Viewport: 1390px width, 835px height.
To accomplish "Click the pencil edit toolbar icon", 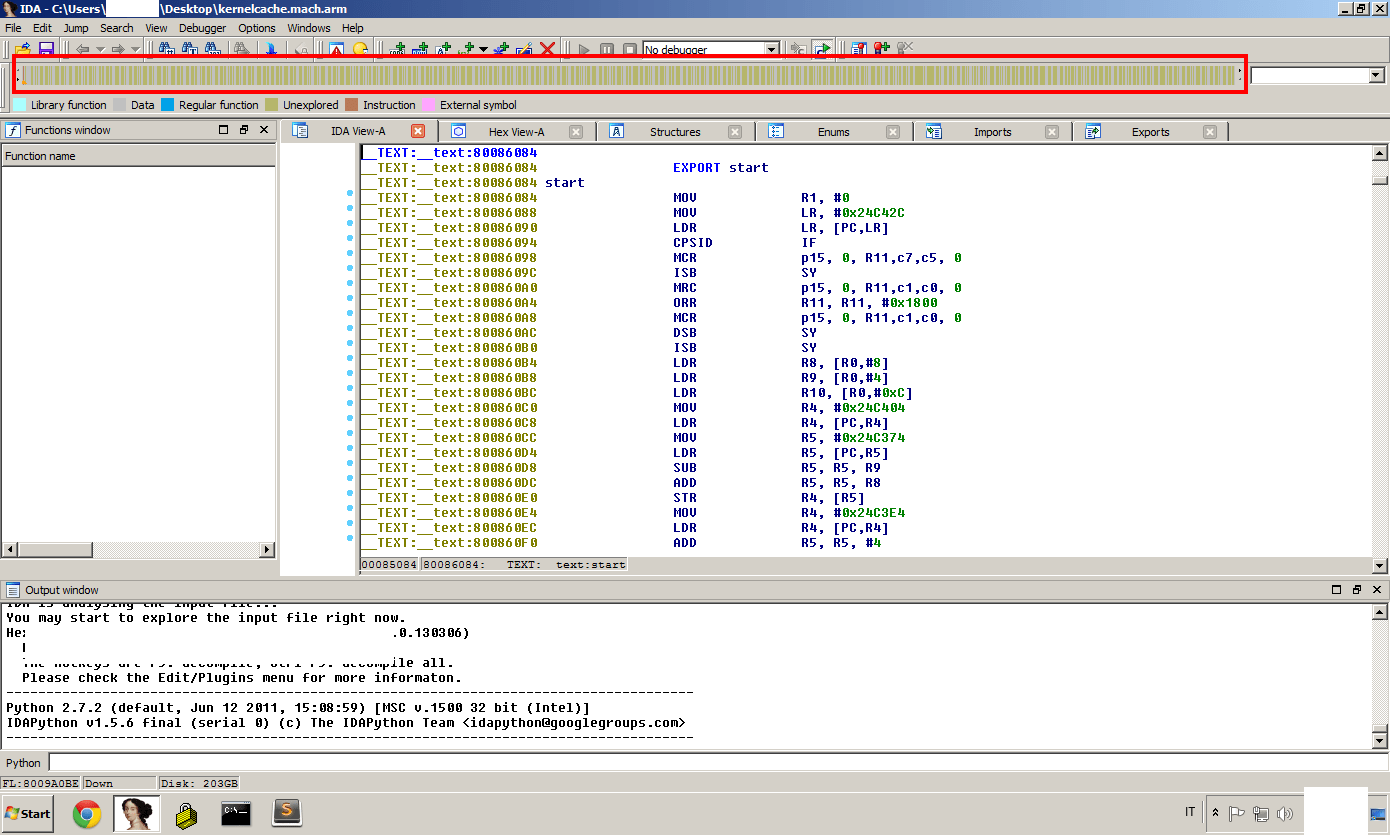I will [524, 49].
